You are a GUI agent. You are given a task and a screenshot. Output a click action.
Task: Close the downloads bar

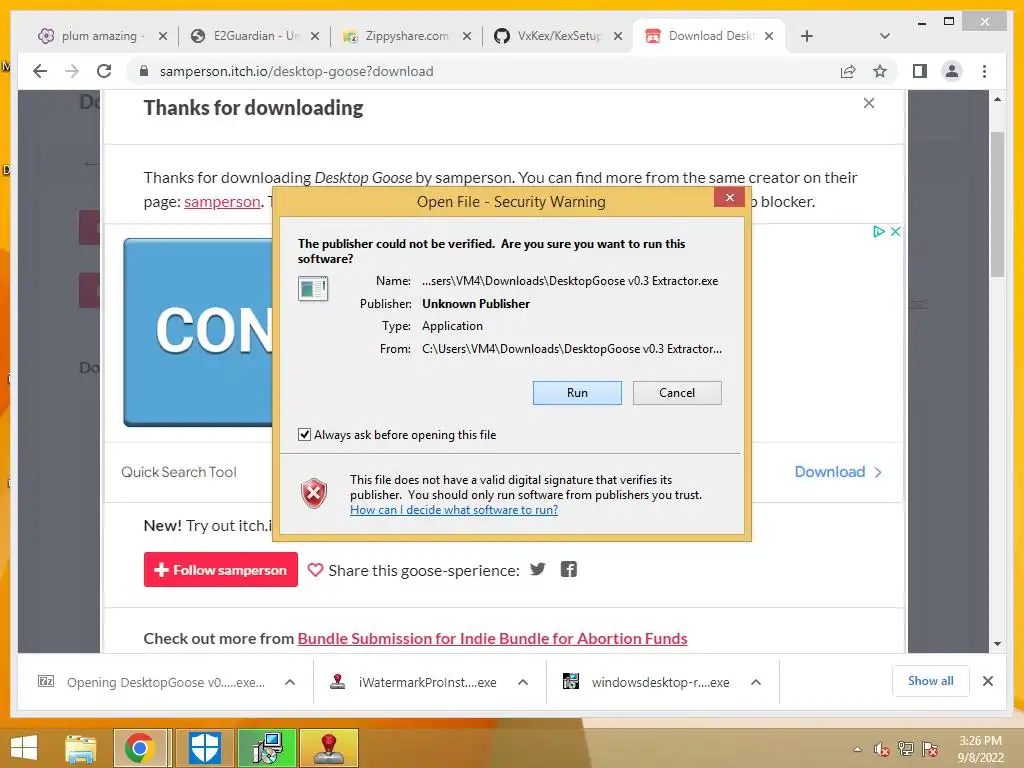pos(987,681)
